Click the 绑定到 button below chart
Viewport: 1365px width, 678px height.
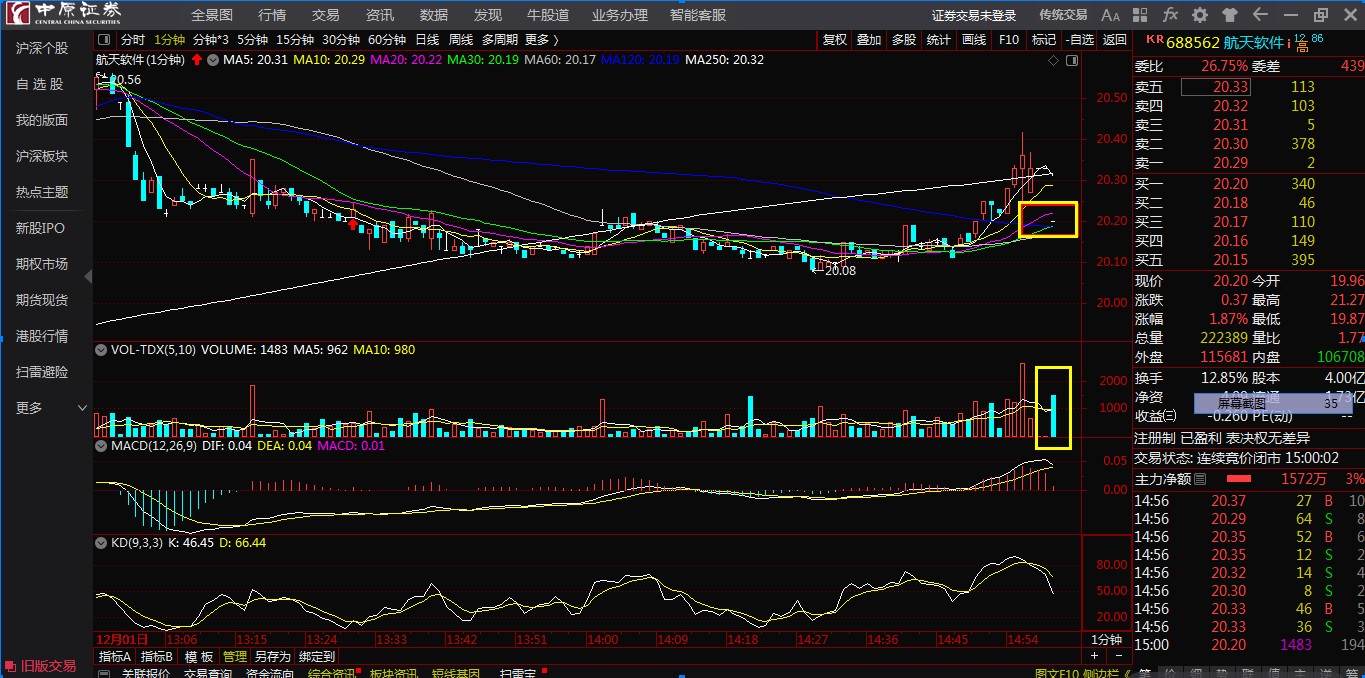pos(317,657)
